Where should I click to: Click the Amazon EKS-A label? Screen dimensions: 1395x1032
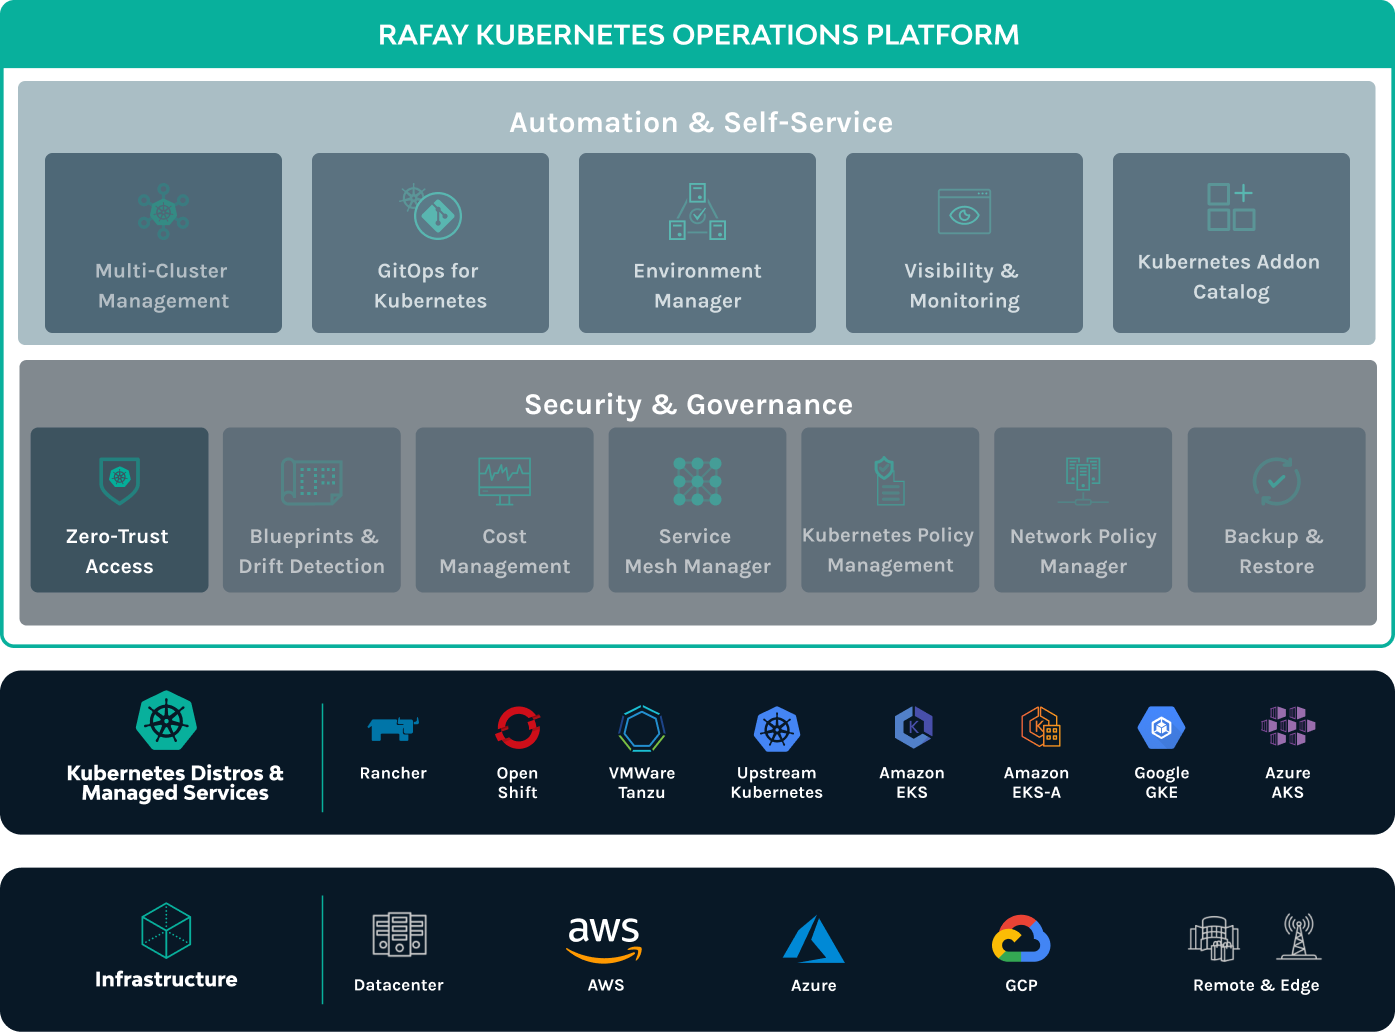pyautogui.click(x=1037, y=783)
